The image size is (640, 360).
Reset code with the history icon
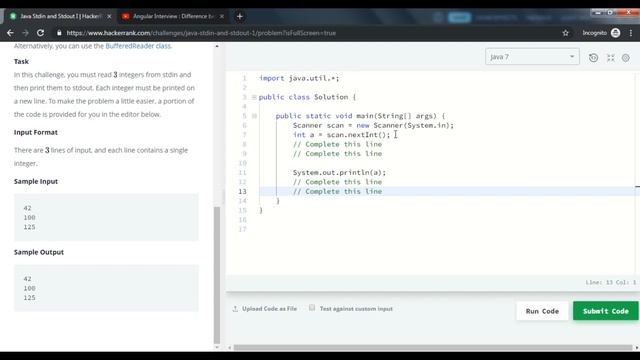tap(593, 58)
